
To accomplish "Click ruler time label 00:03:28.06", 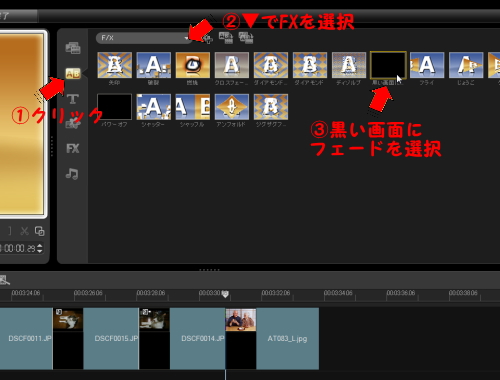I will pyautogui.click(x=151, y=293).
